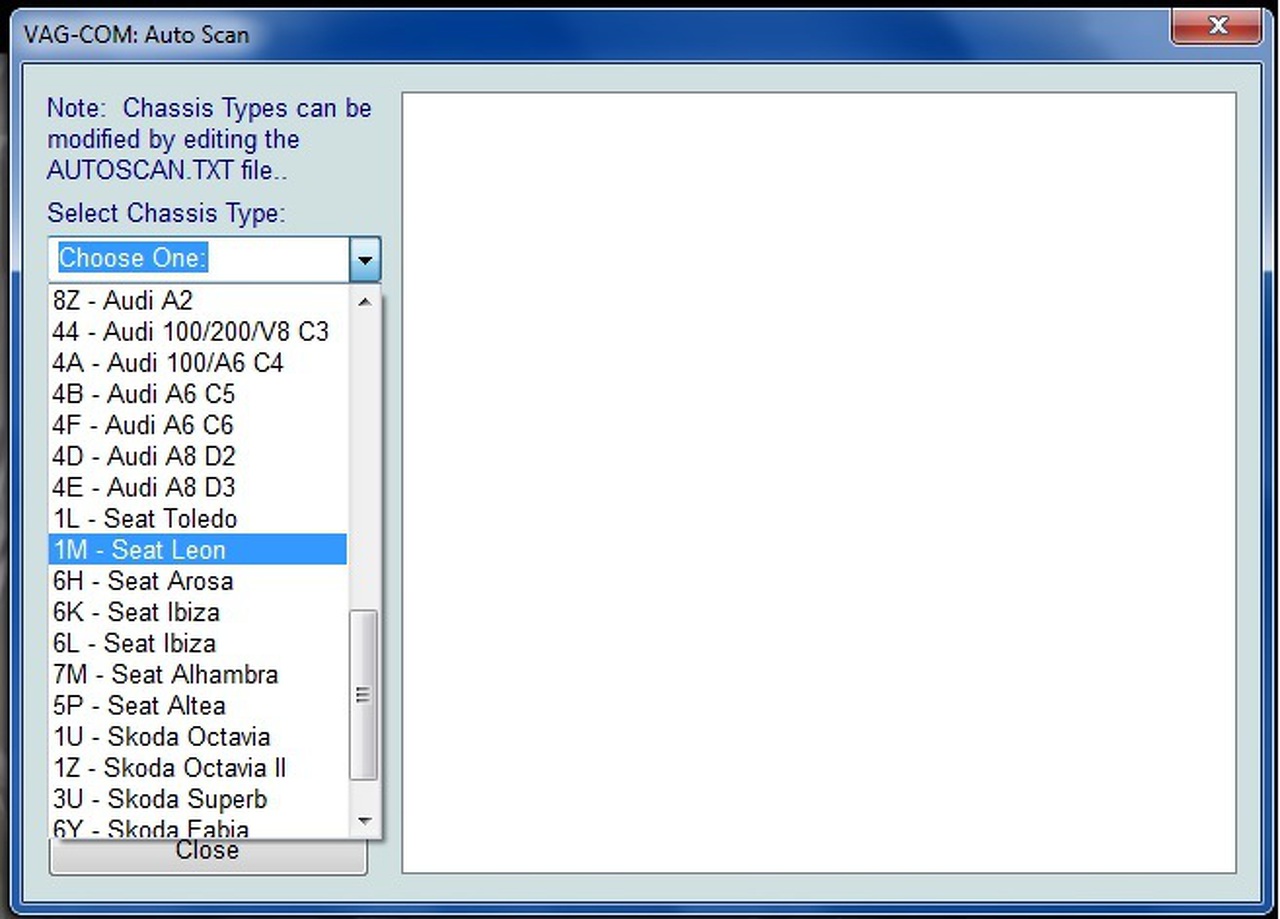Open the Select Chassis Type dropdown arrow
This screenshot has width=1280, height=919.
point(365,259)
